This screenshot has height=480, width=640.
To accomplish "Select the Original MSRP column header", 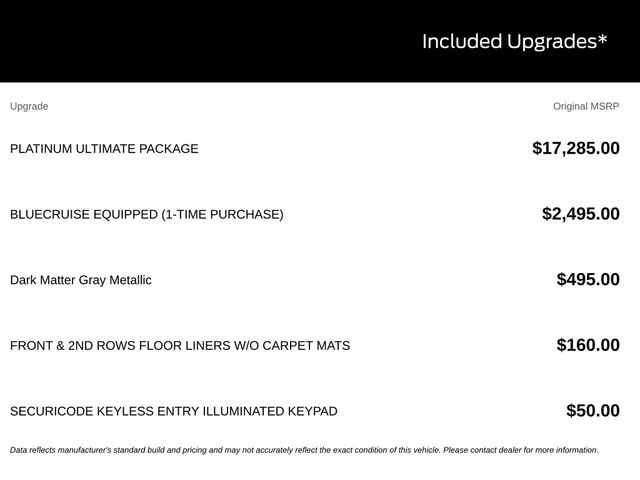I will tap(586, 106).
